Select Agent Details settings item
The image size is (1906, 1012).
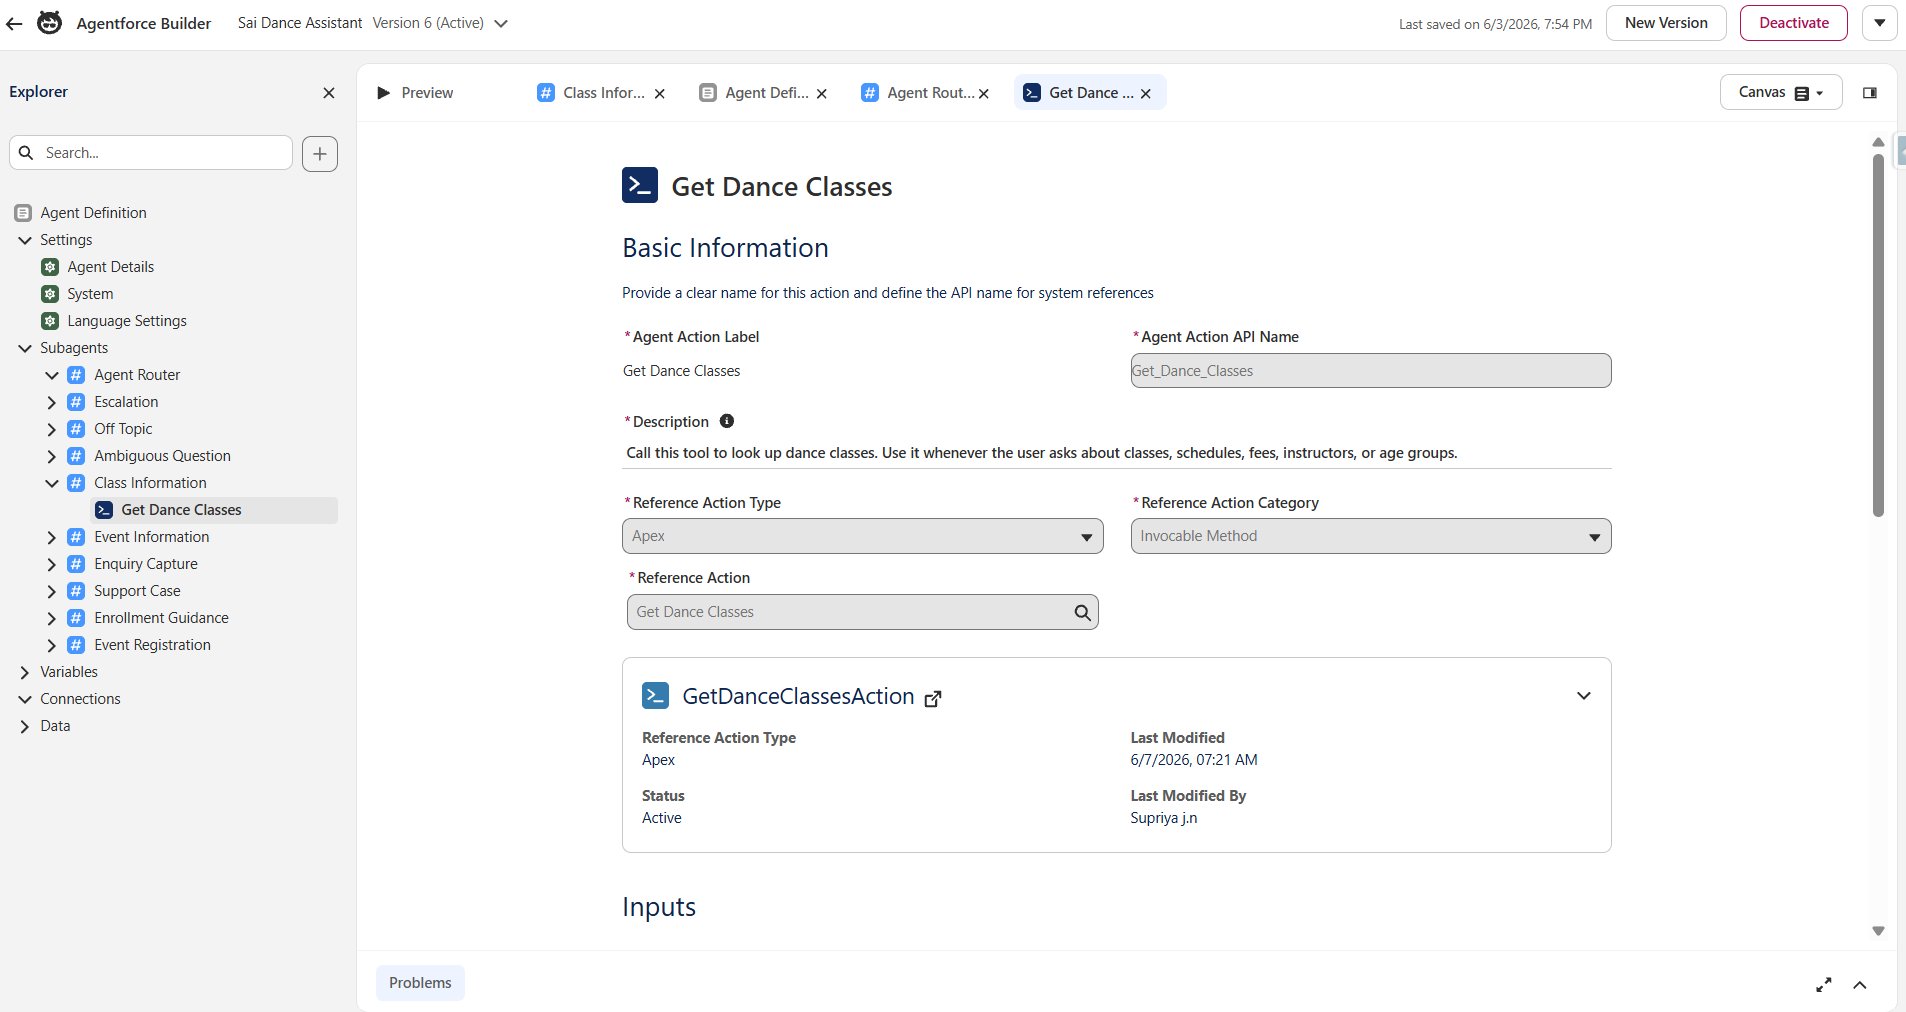(111, 267)
